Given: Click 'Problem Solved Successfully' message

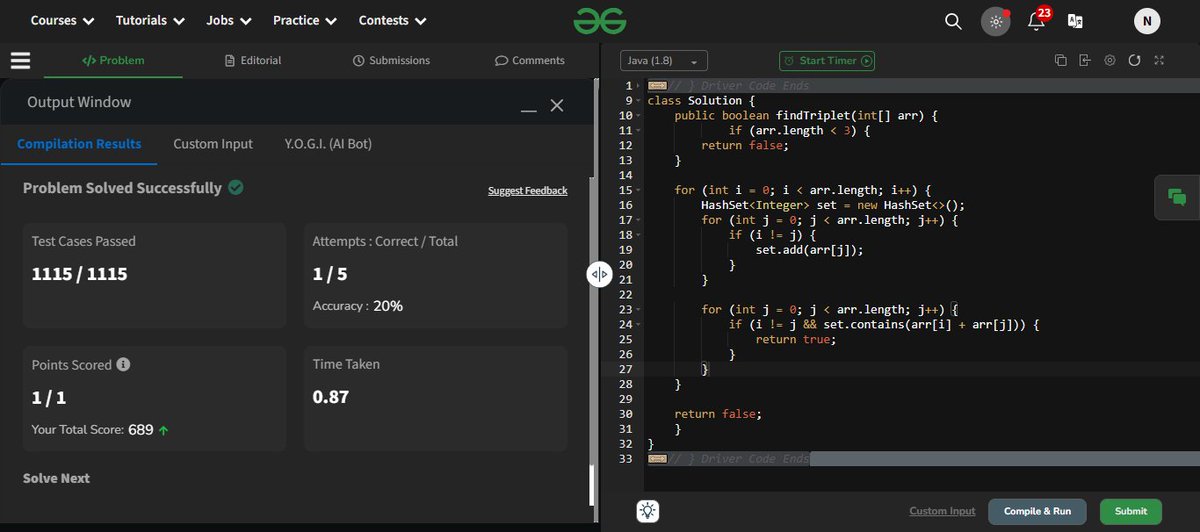Looking at the screenshot, I should (x=122, y=188).
